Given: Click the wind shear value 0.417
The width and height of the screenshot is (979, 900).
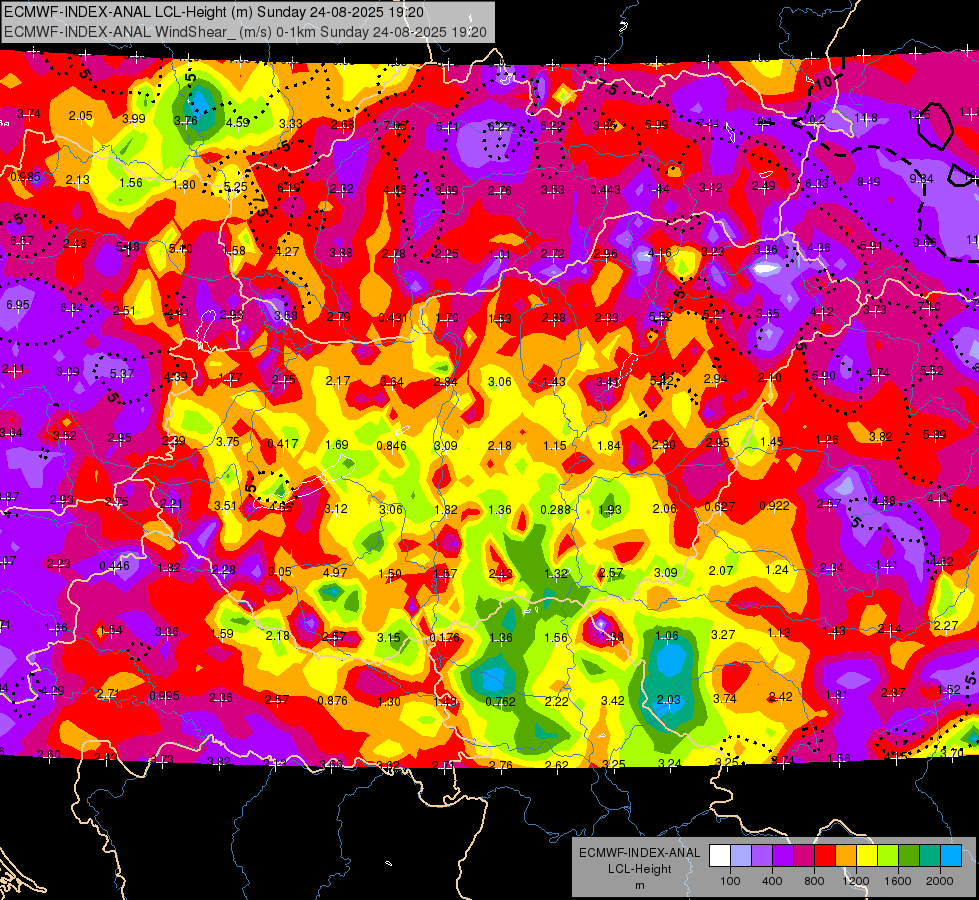Looking at the screenshot, I should pyautogui.click(x=283, y=444).
